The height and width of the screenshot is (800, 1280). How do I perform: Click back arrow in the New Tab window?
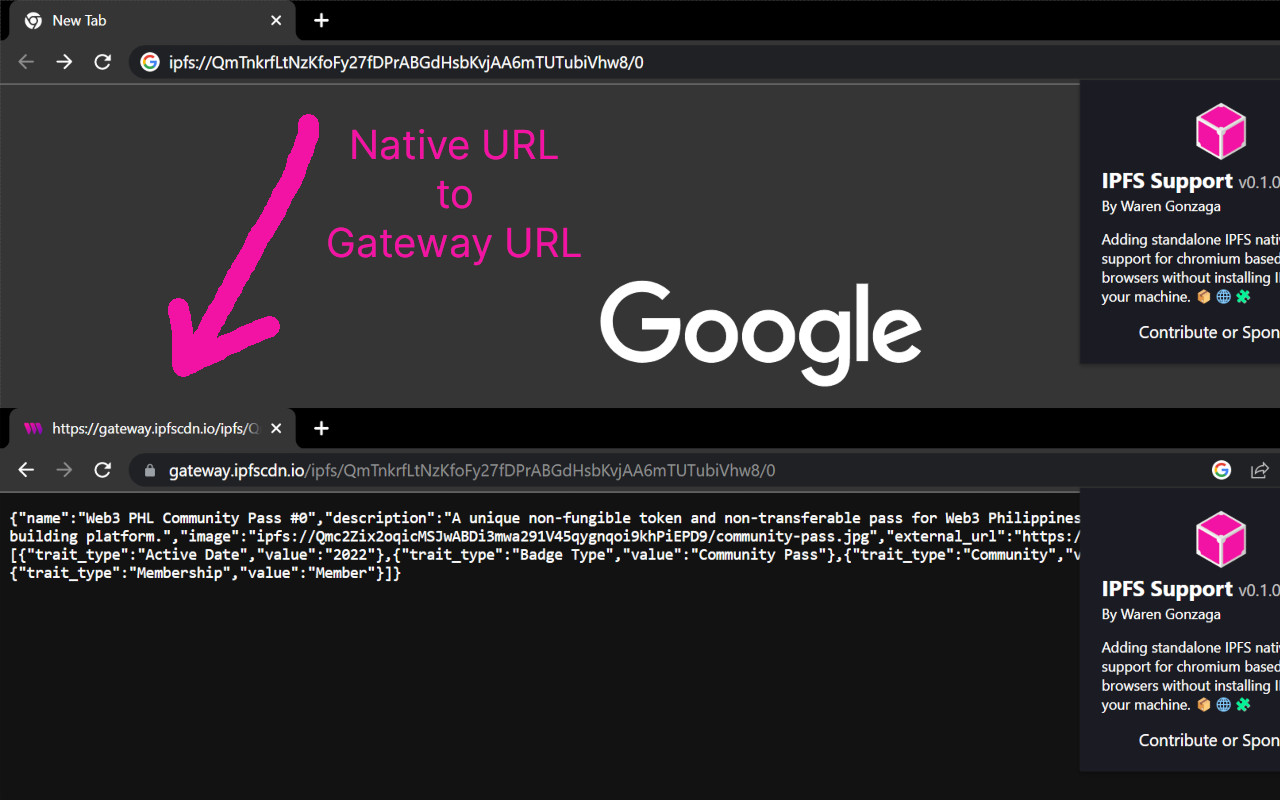click(x=26, y=62)
